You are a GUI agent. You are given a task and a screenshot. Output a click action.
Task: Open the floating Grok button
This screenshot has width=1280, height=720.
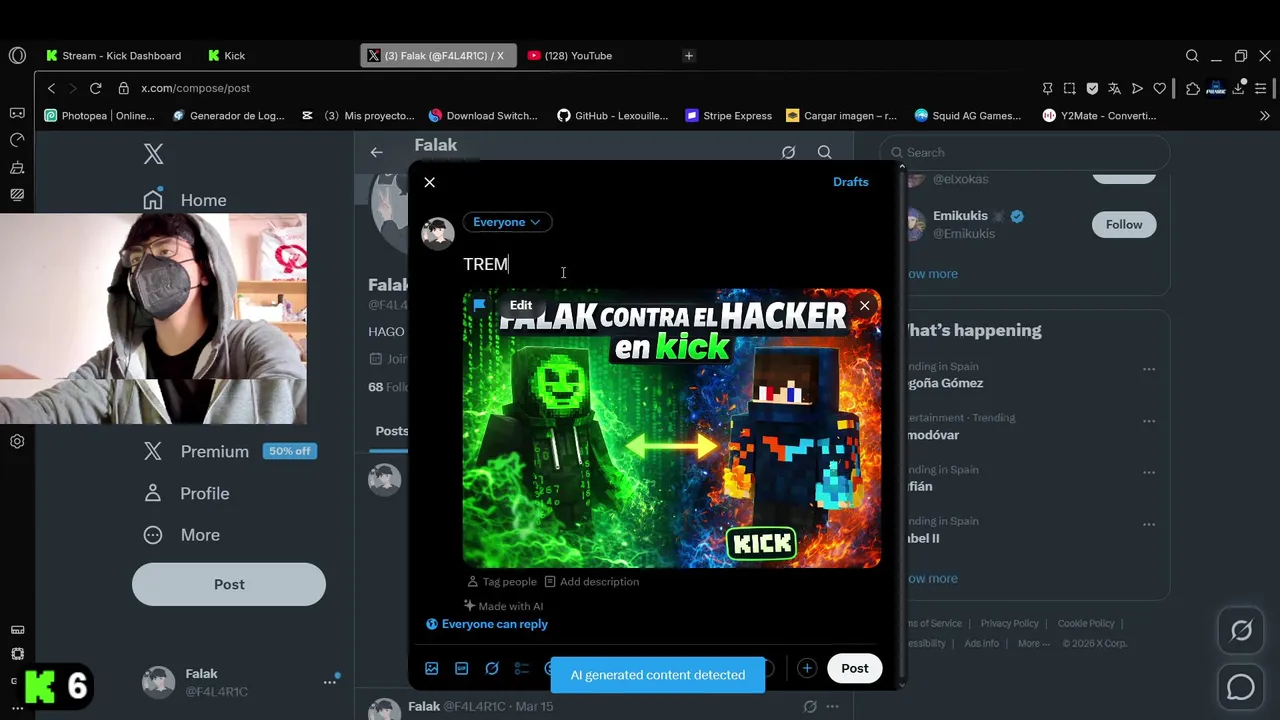coord(1241,631)
